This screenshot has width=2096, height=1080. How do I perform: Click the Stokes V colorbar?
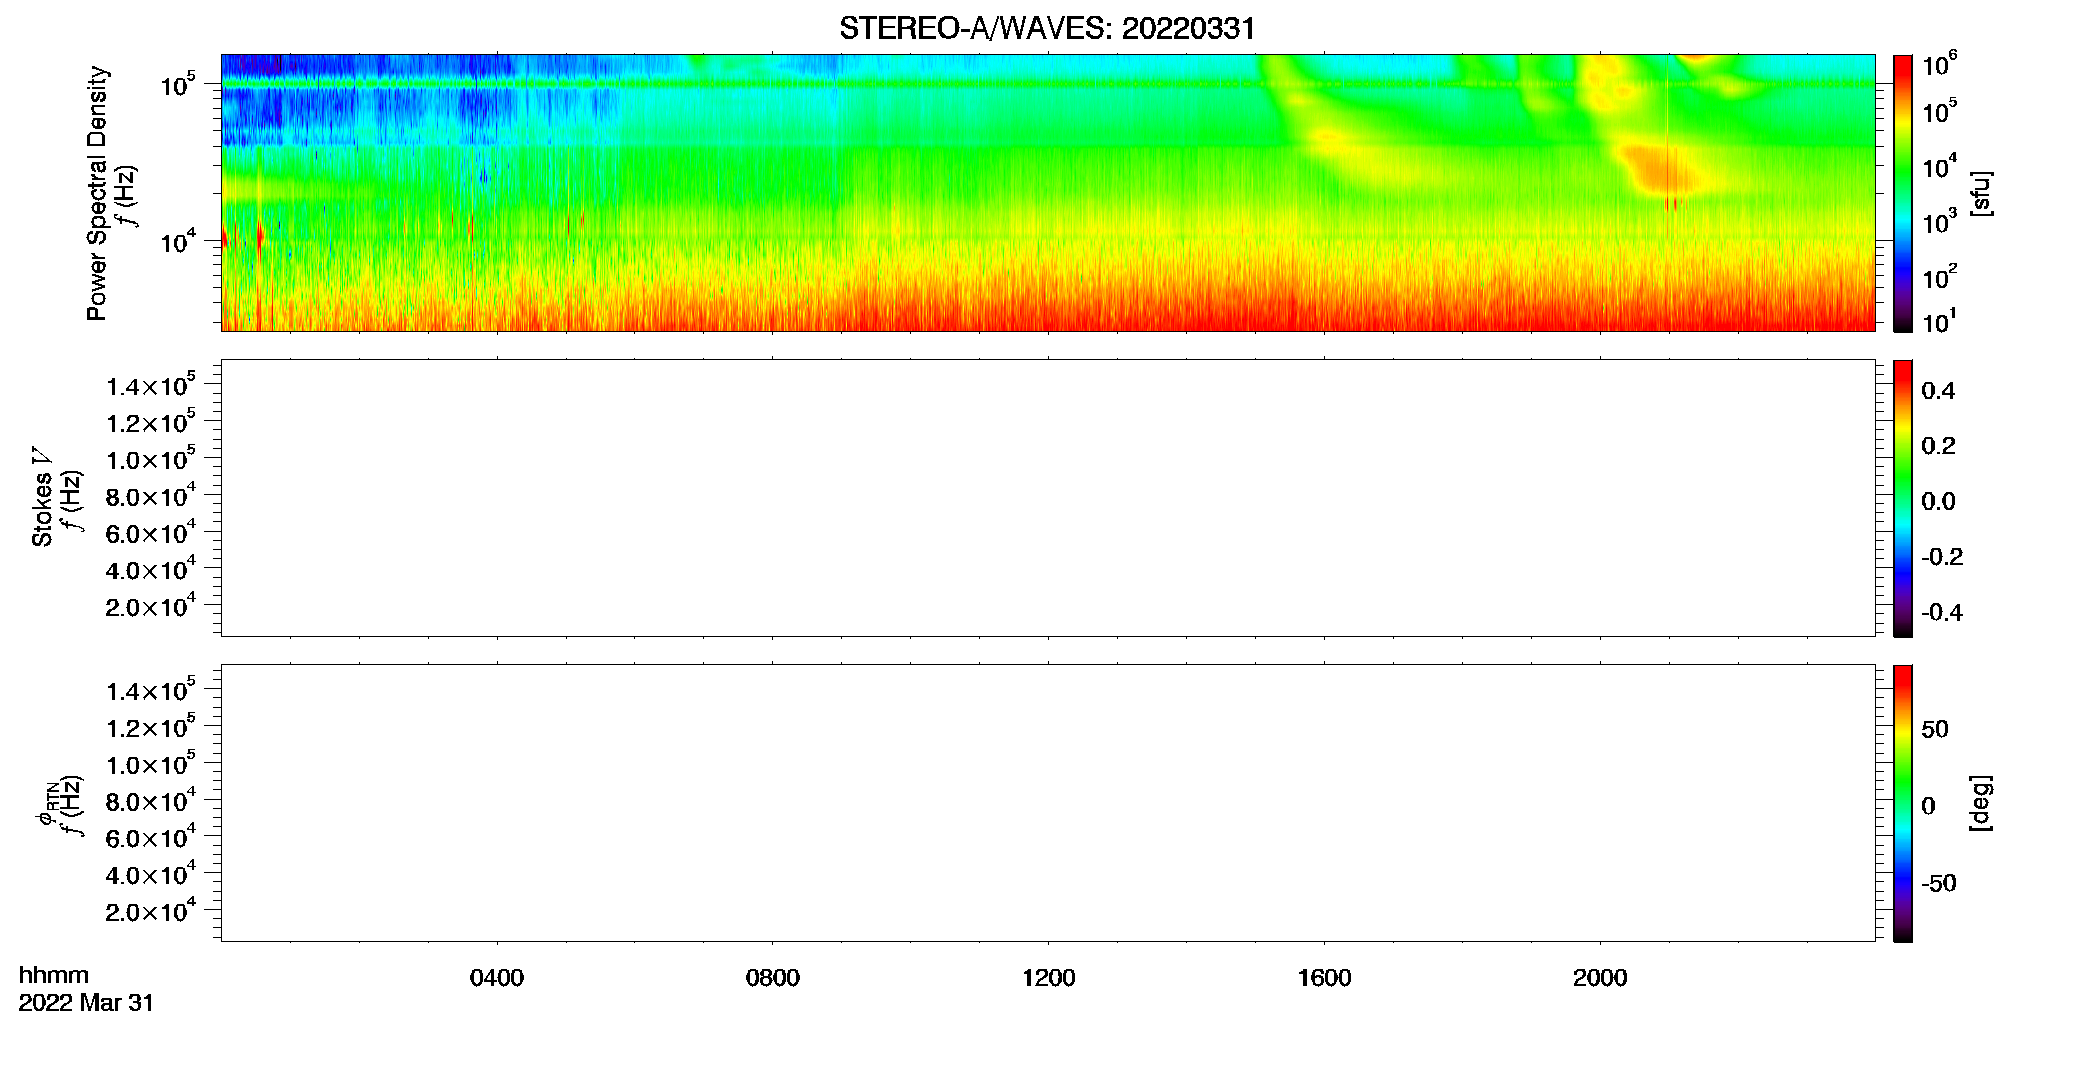(1903, 498)
